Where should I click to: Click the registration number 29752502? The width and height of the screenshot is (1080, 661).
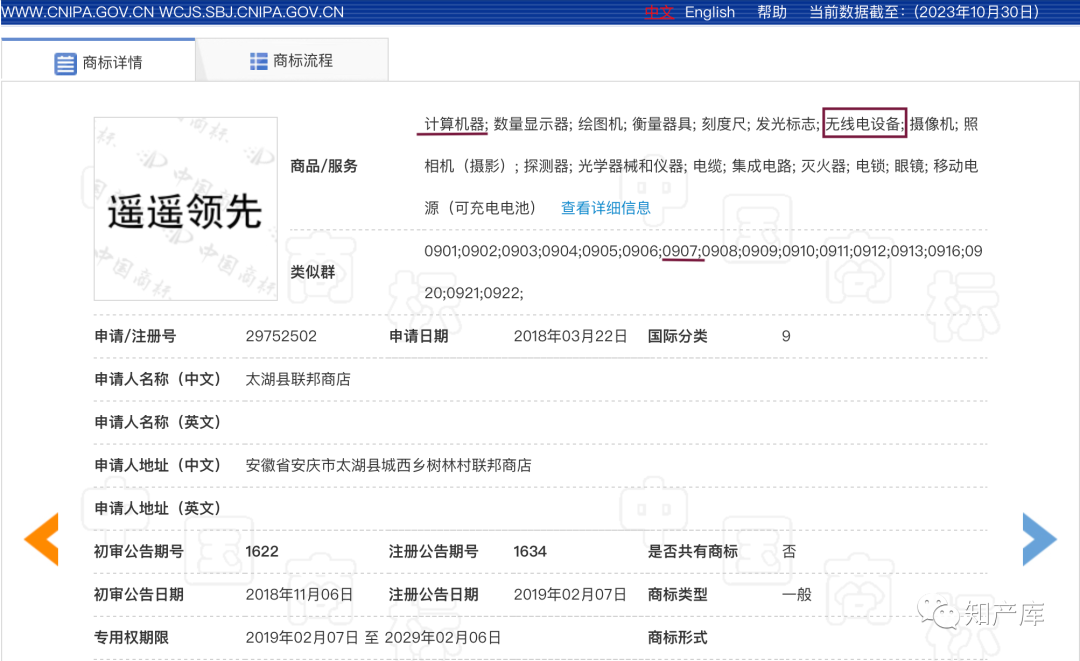281,336
